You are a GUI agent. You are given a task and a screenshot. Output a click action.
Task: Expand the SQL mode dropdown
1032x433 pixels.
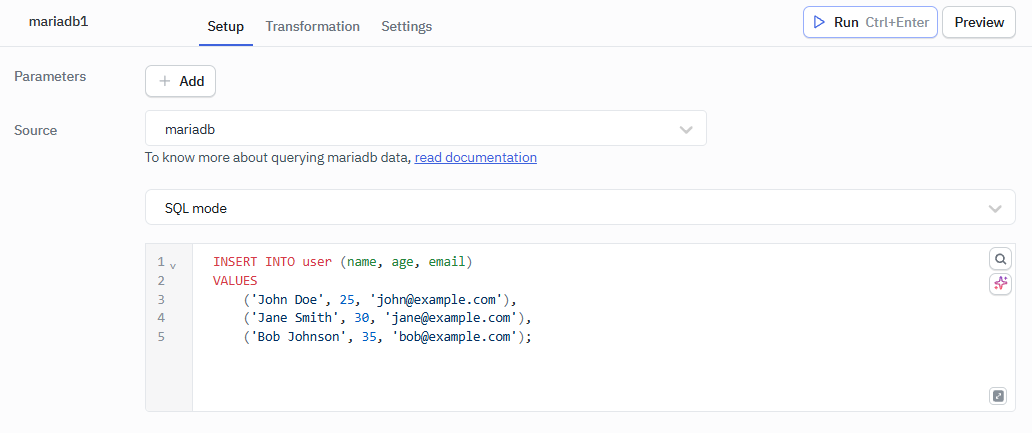pyautogui.click(x=580, y=208)
